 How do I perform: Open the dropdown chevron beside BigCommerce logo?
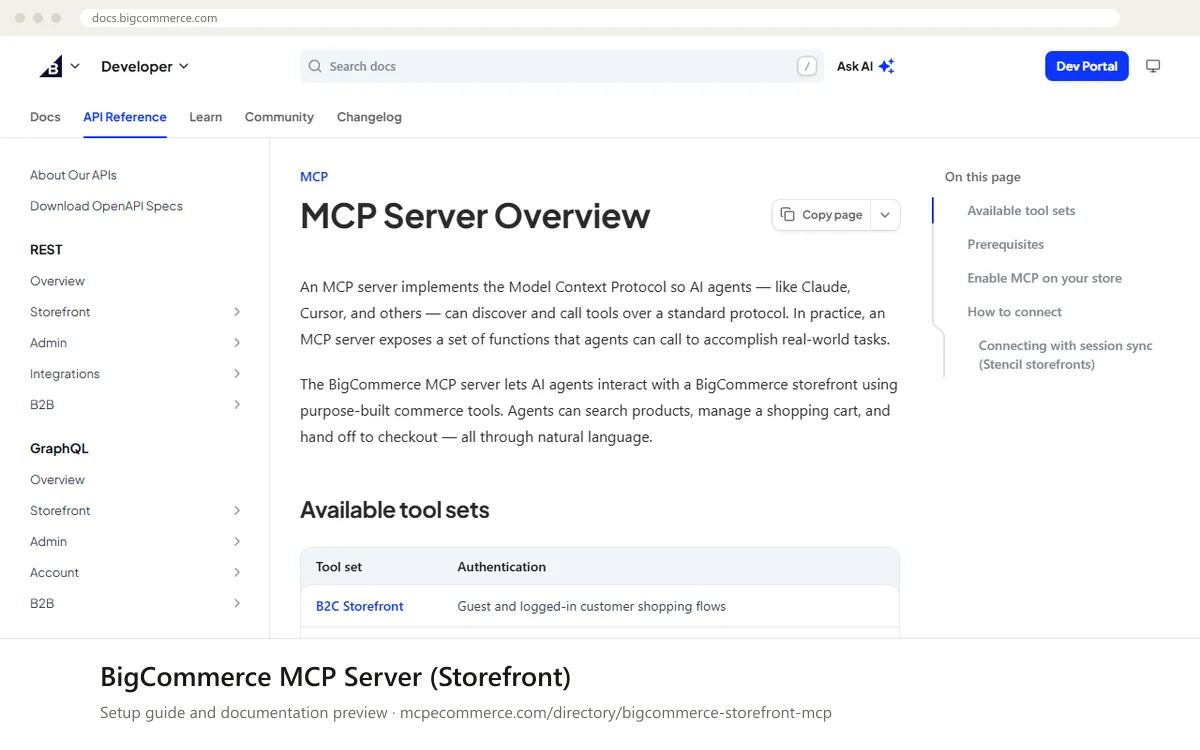(x=75, y=66)
